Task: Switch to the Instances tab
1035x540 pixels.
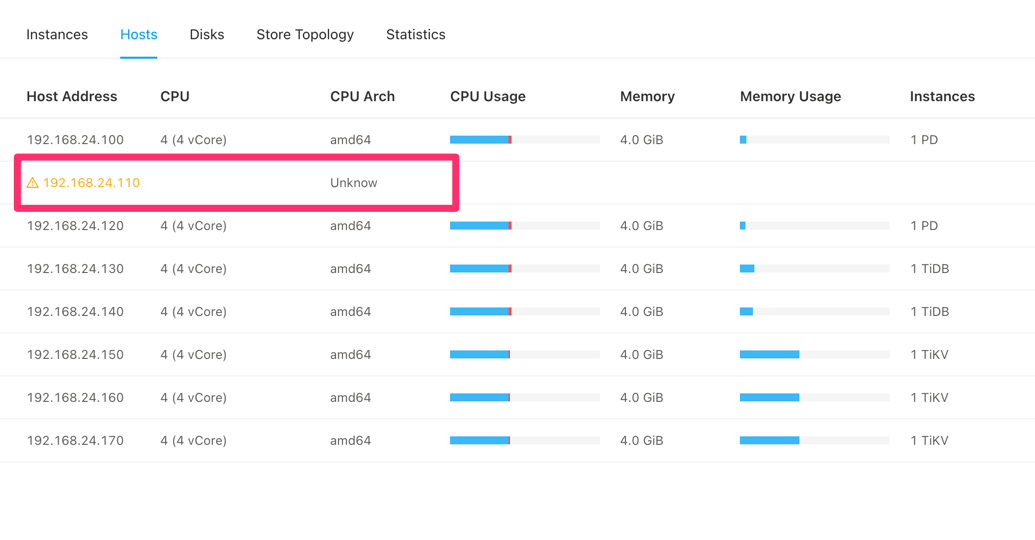Action: click(57, 34)
